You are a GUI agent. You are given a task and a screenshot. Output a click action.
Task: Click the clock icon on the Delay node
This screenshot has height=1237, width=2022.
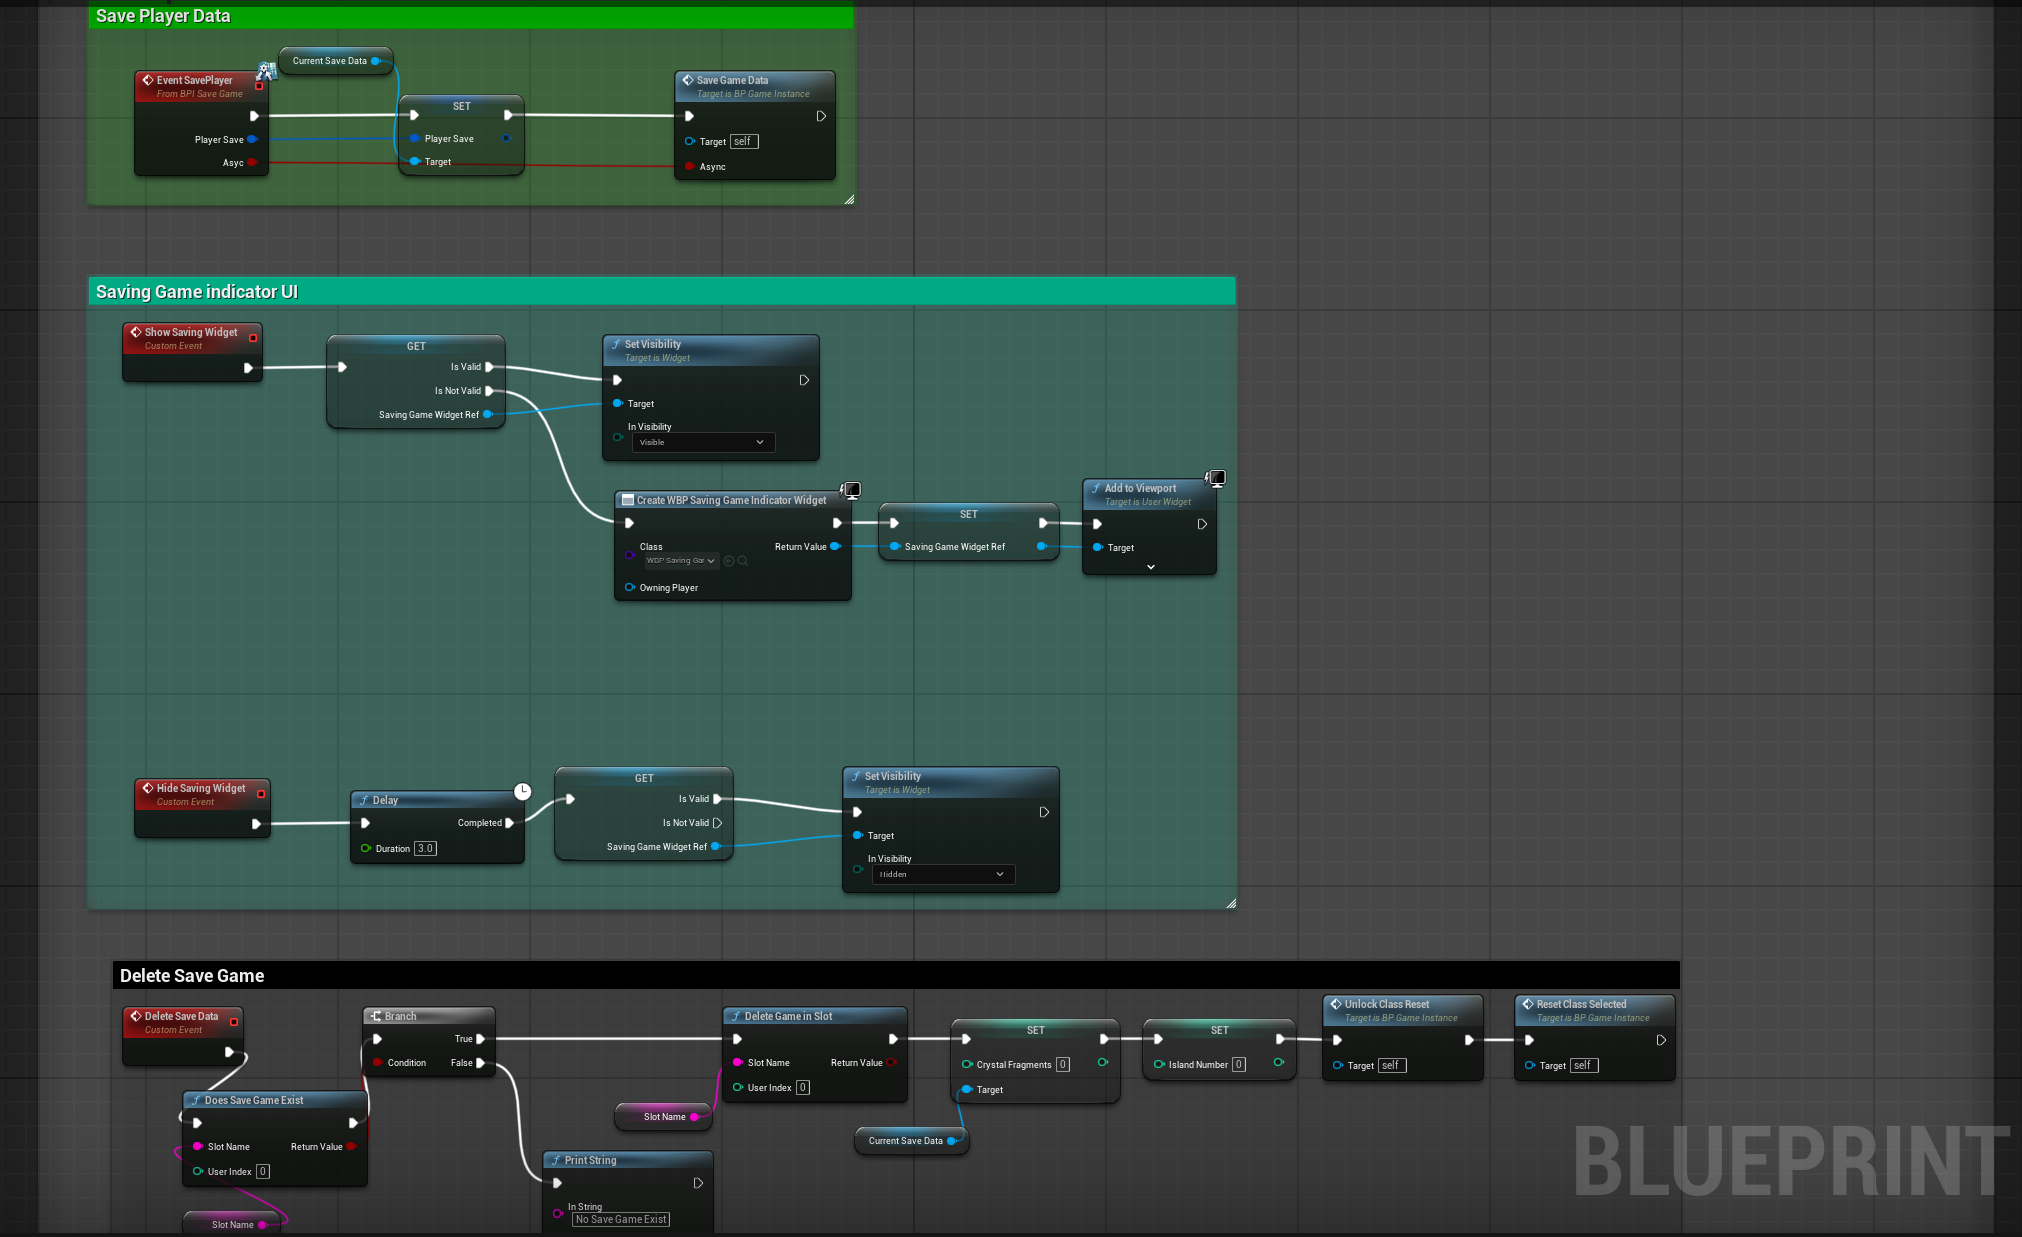pos(522,792)
